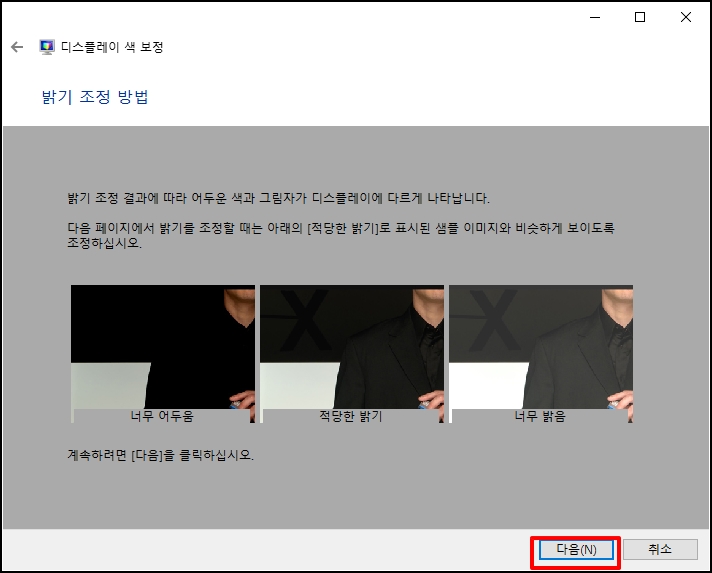Click the 계속하려면 [다음]을 클릭하십시오 text
Image resolution: width=712 pixels, height=573 pixels.
160,455
